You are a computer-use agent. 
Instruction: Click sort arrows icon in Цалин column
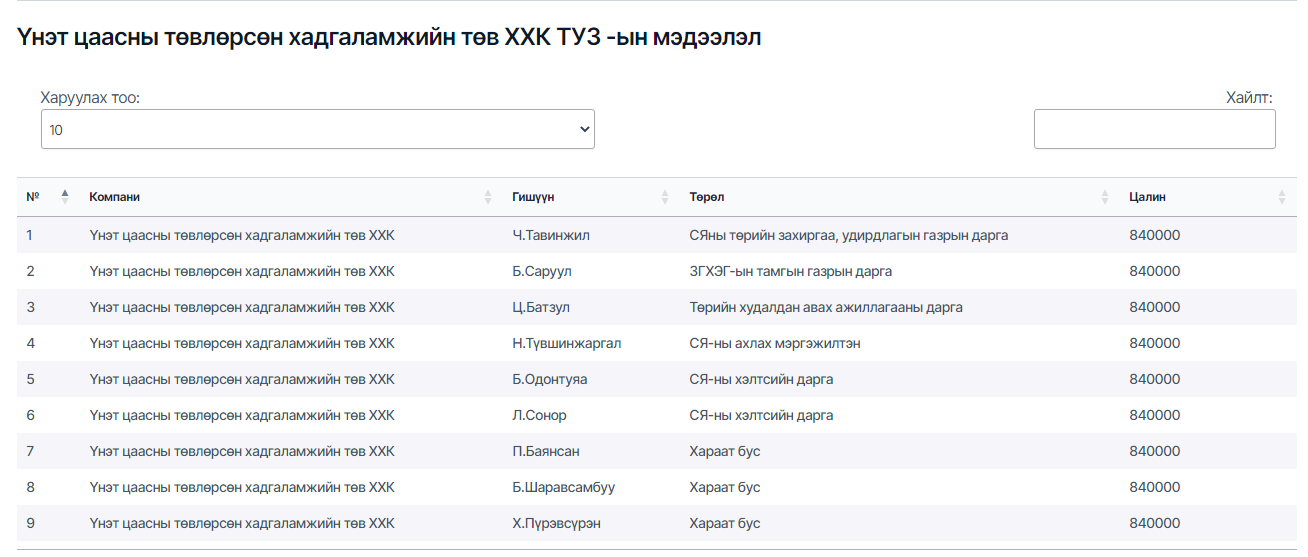[1282, 197]
